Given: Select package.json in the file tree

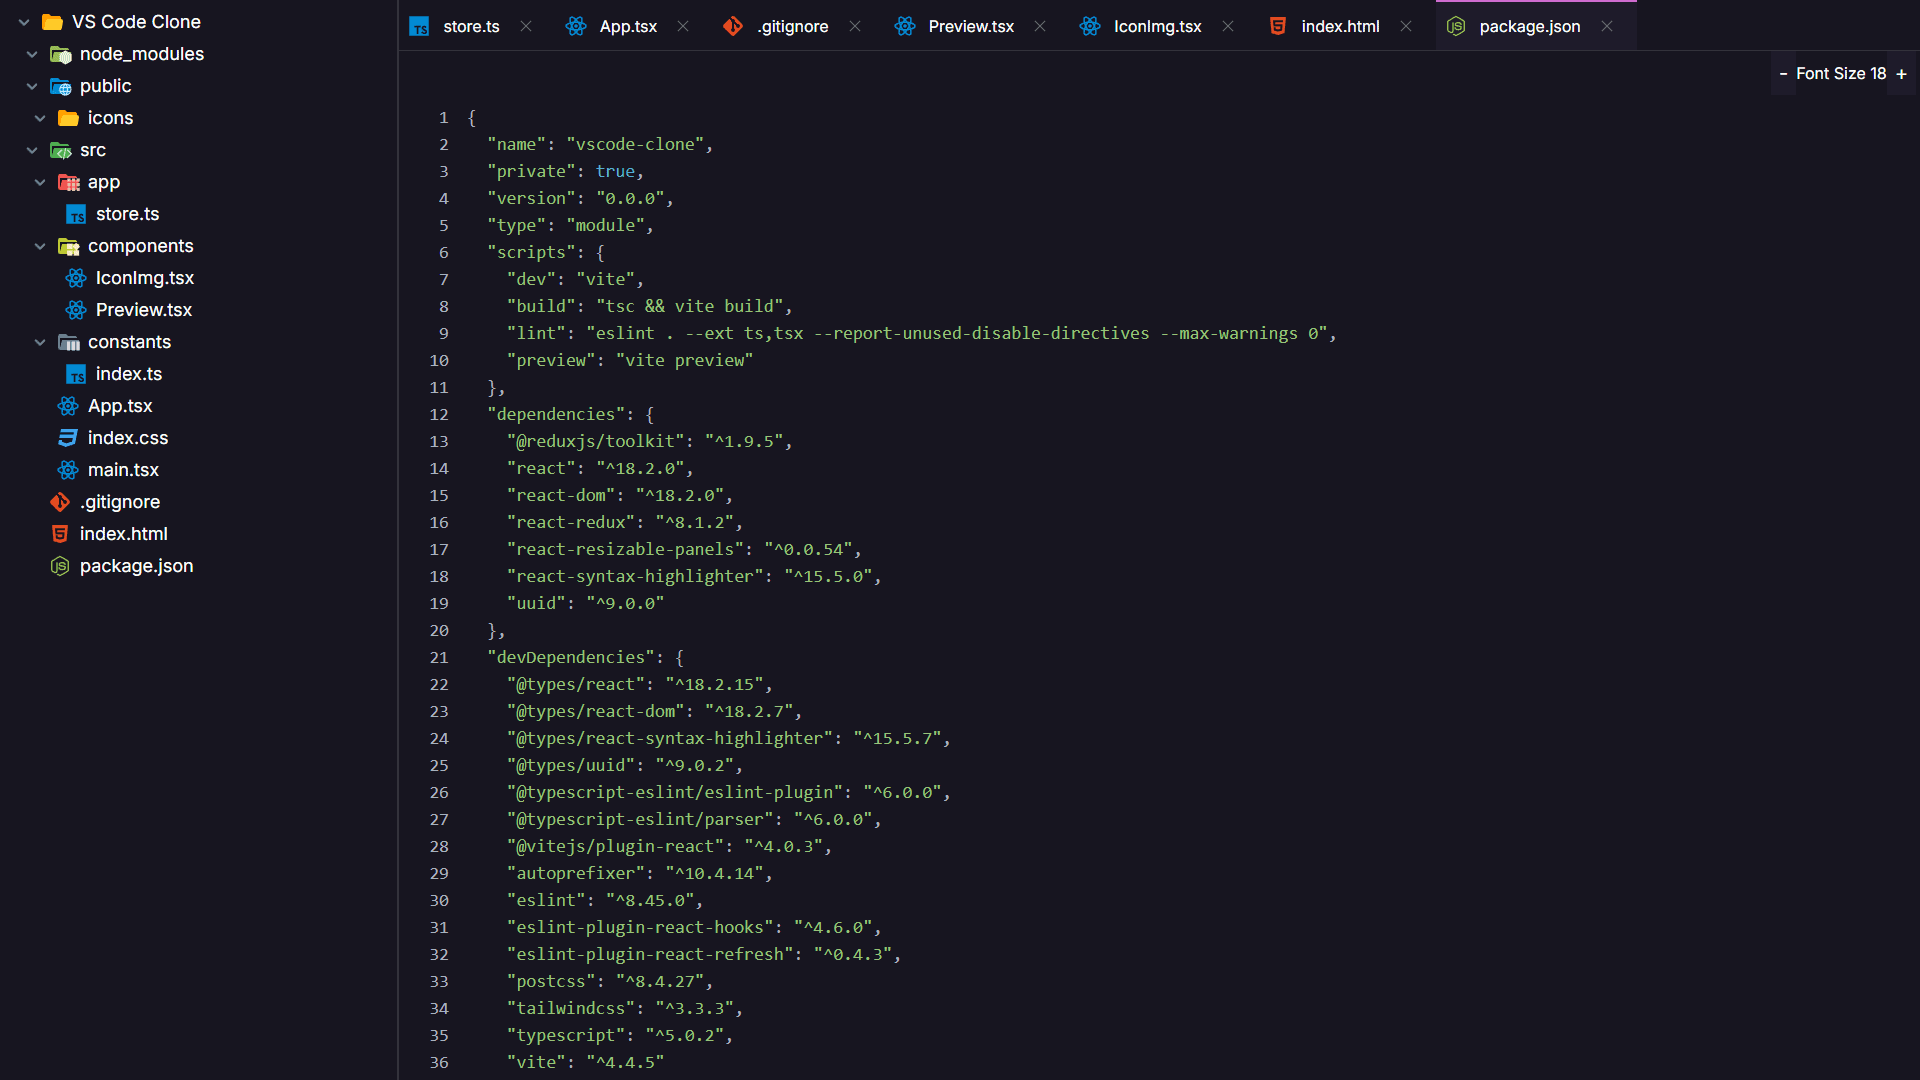Looking at the screenshot, I should pos(137,566).
